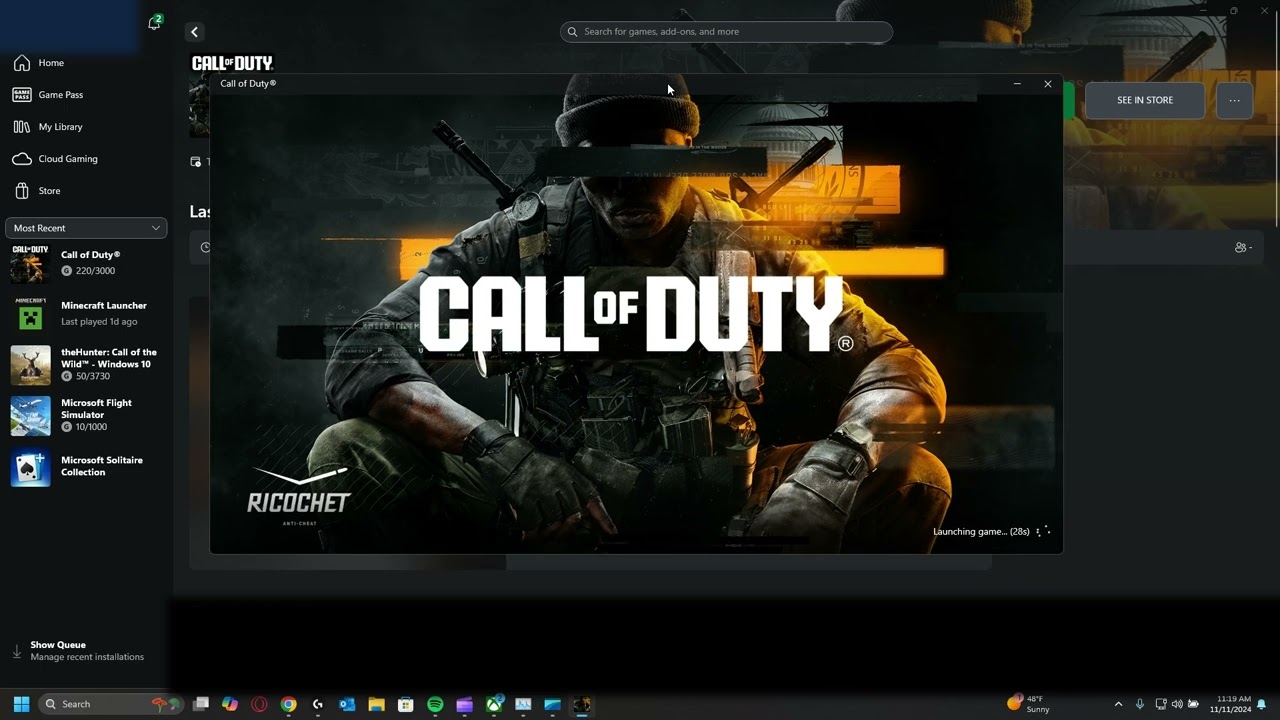
Task: Open the Call of Duty taskbar icon
Action: (x=582, y=704)
